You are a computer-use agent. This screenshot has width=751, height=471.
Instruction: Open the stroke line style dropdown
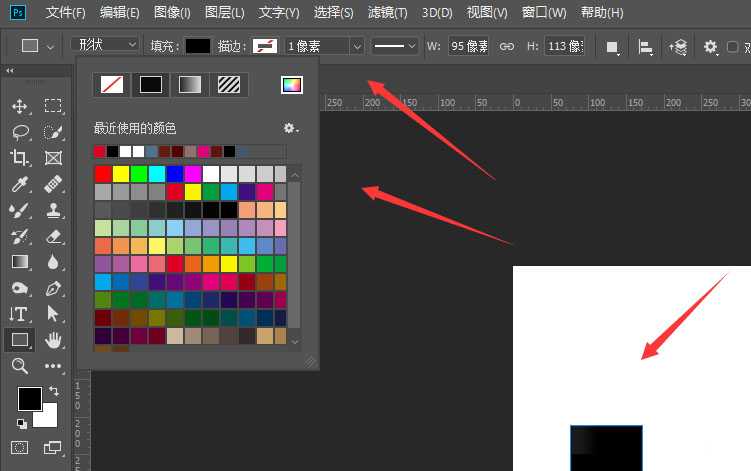(x=395, y=46)
